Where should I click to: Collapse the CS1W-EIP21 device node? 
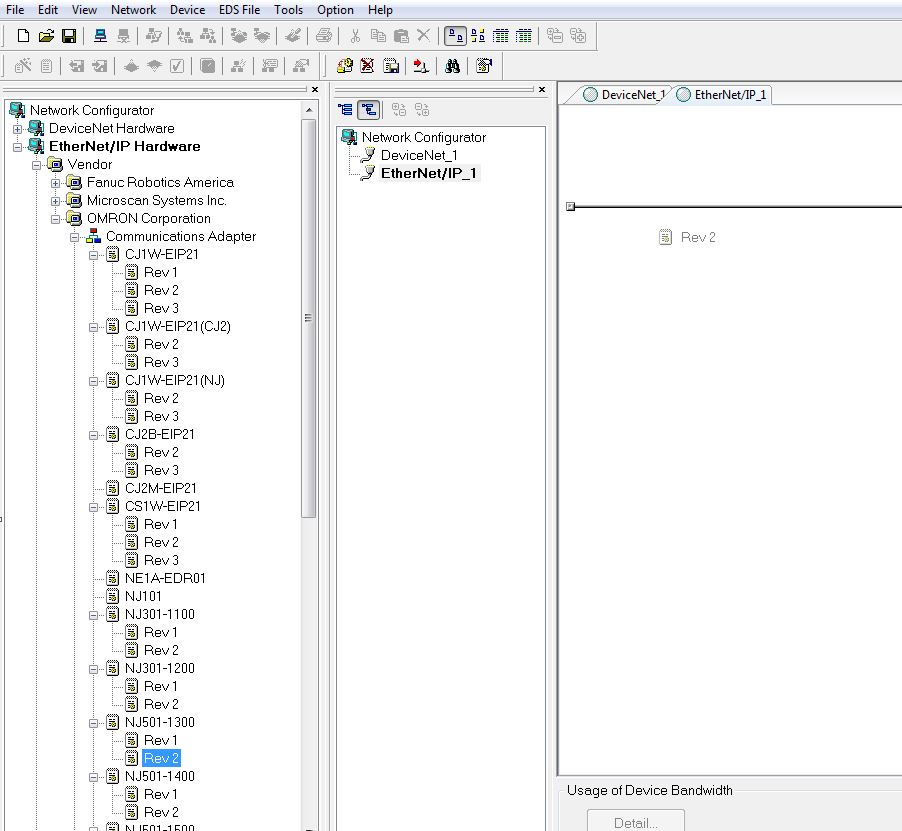(93, 507)
